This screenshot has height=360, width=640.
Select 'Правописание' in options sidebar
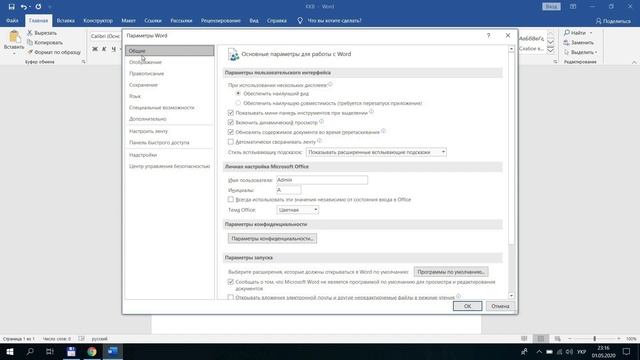[169, 73]
